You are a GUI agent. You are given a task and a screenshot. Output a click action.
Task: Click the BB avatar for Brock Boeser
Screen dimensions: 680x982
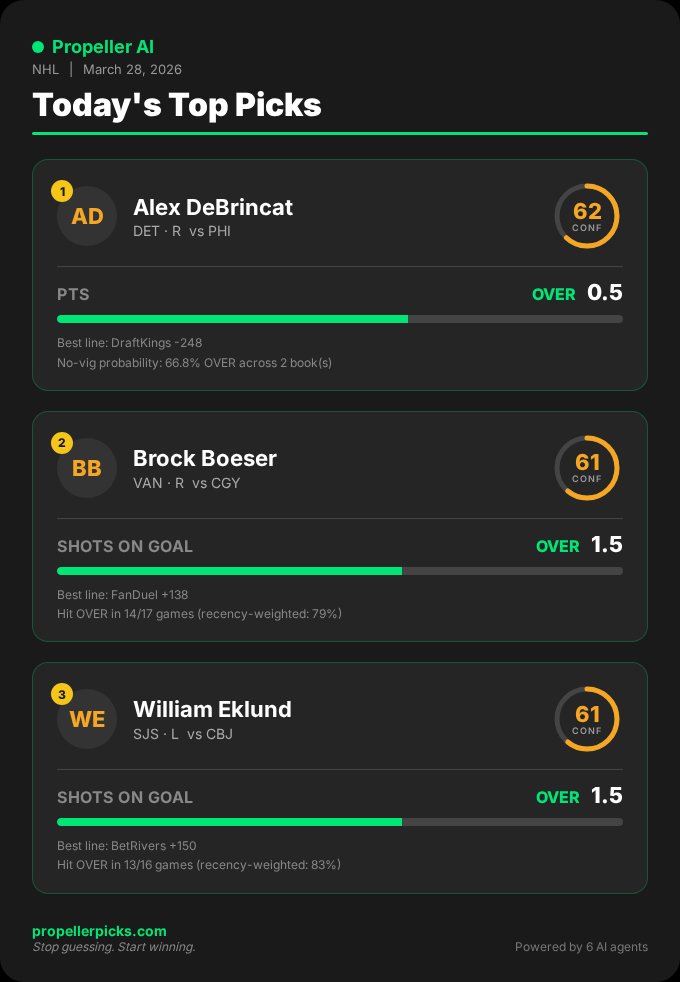pyautogui.click(x=87, y=468)
